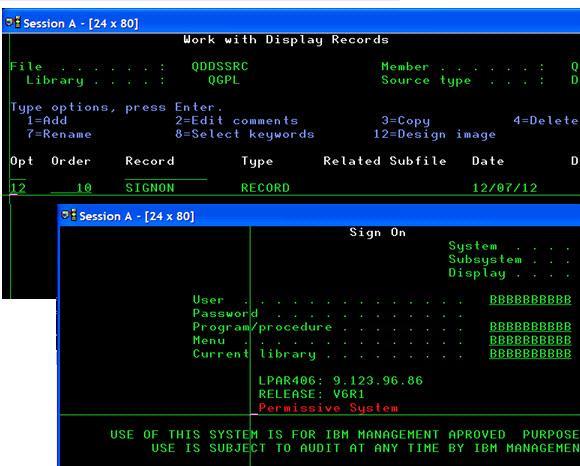This screenshot has height=466, width=580.
Task: Click the RECORD type value
Action: pyautogui.click(x=265, y=188)
